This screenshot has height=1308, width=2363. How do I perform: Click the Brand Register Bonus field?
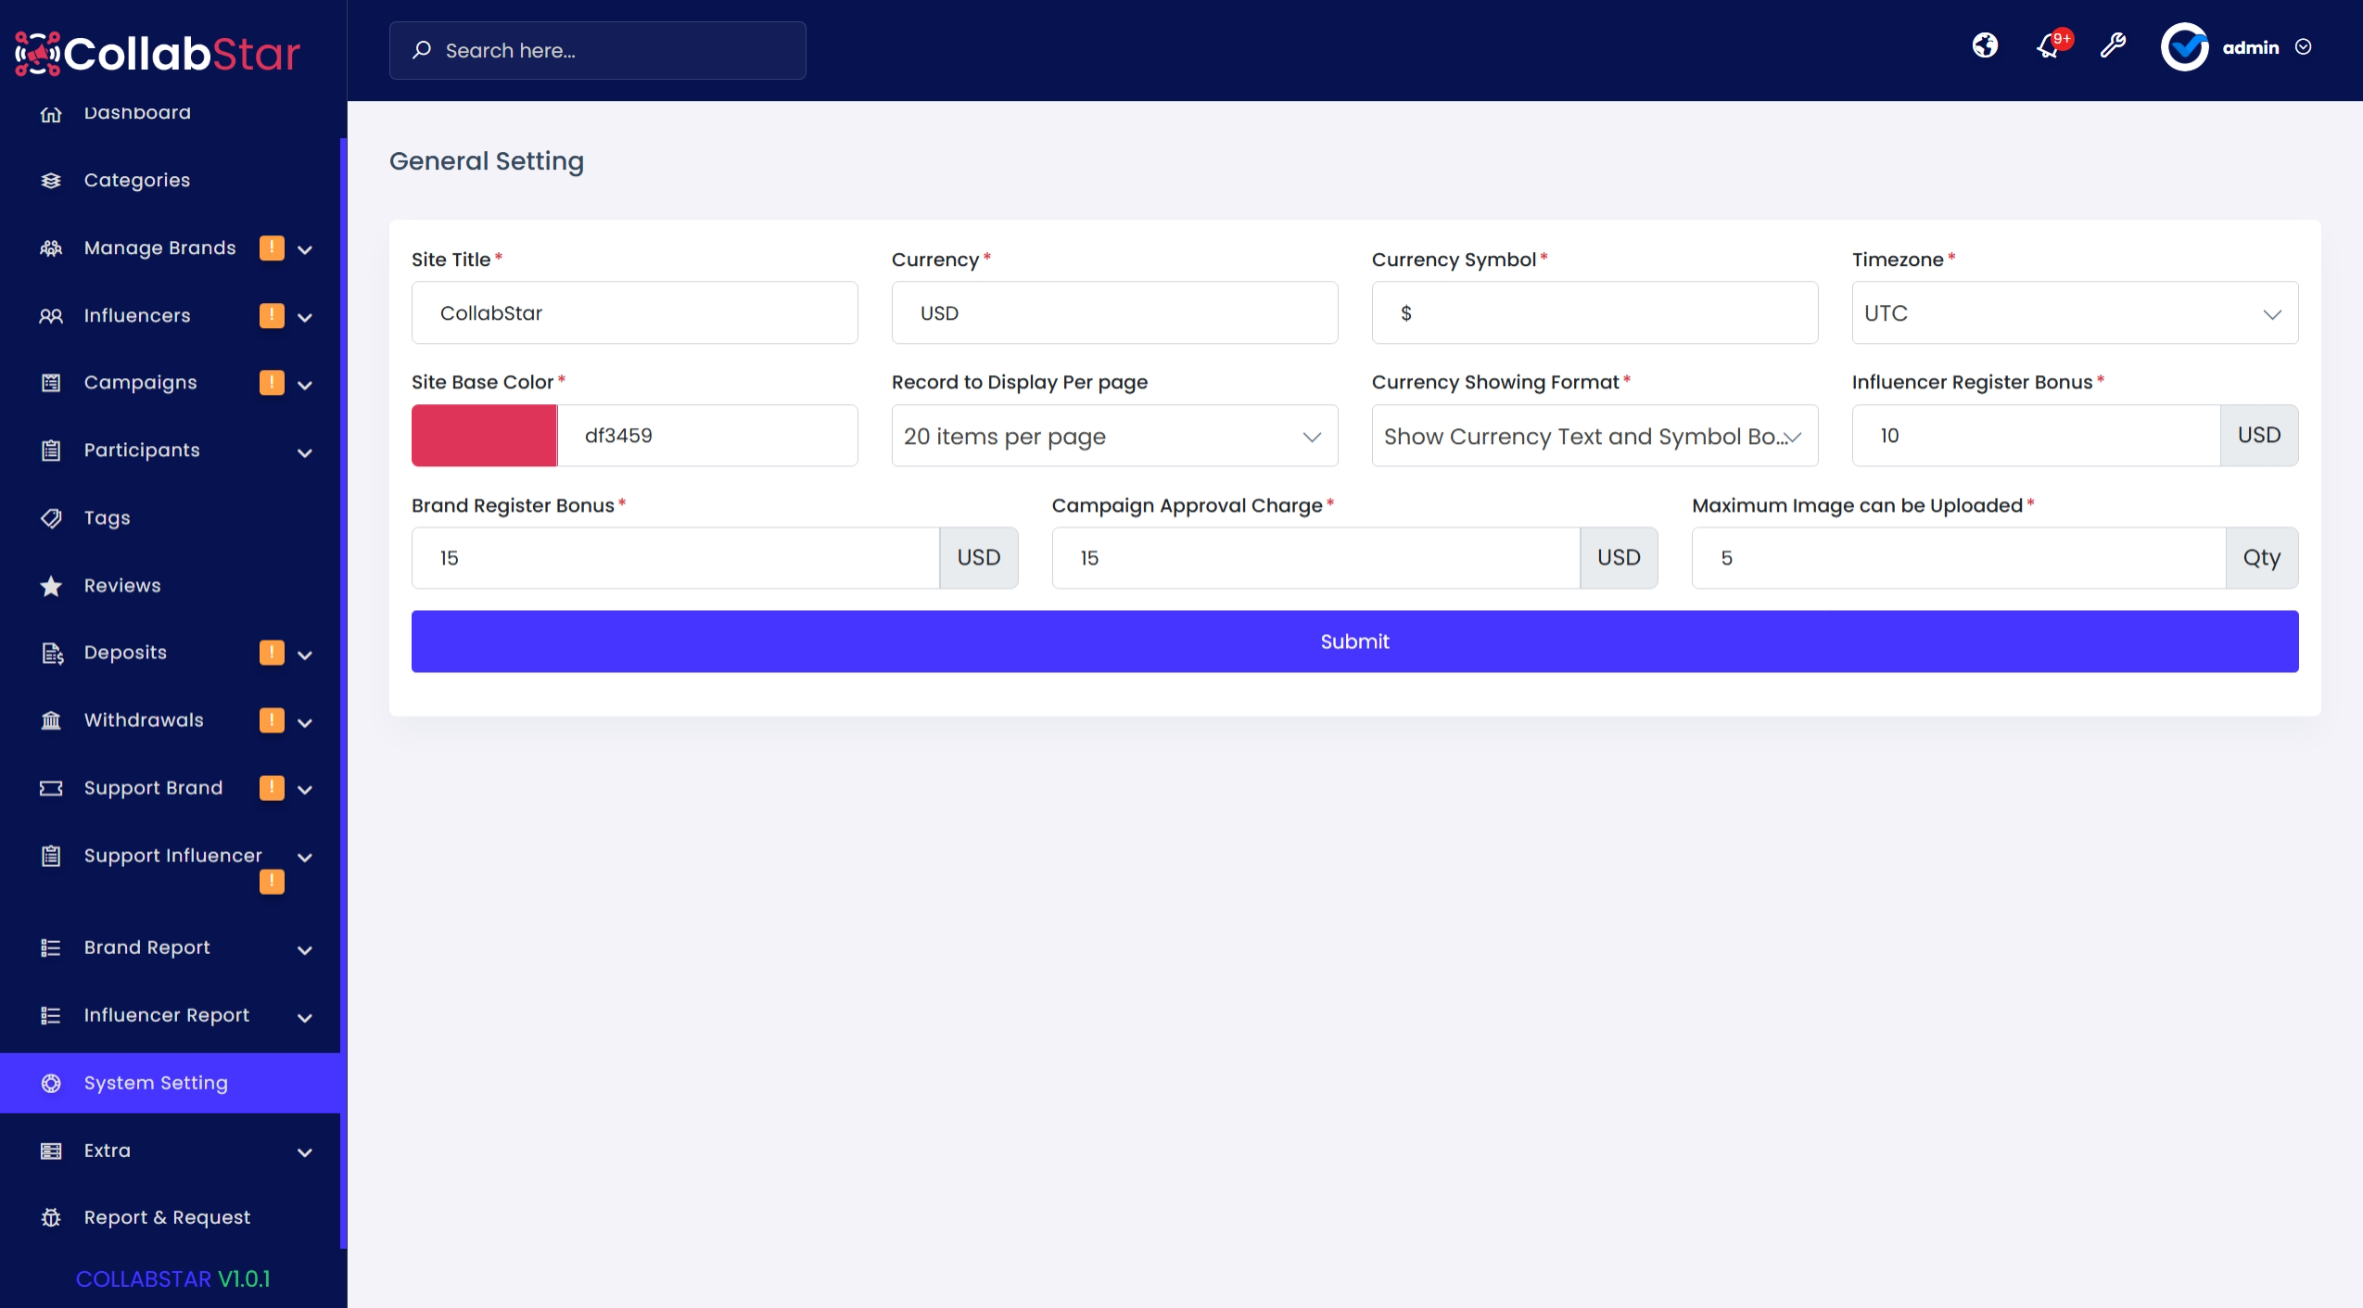coord(675,558)
